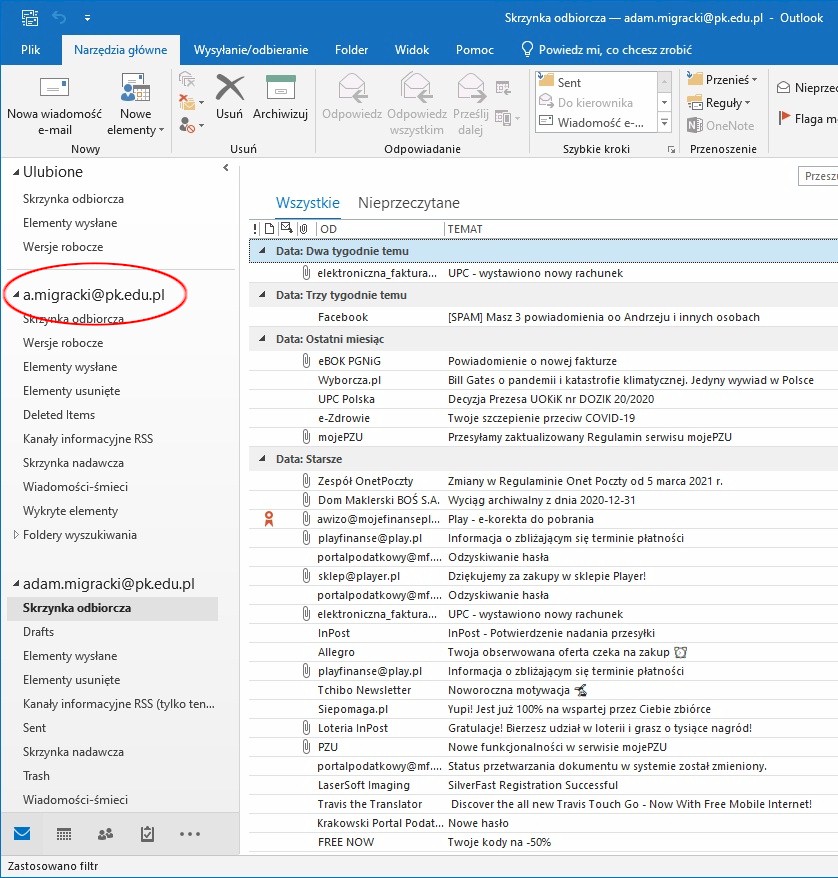This screenshot has width=838, height=878.
Task: Collapse the 'Data: Ostatni miesiąc' group
Action: coord(262,340)
